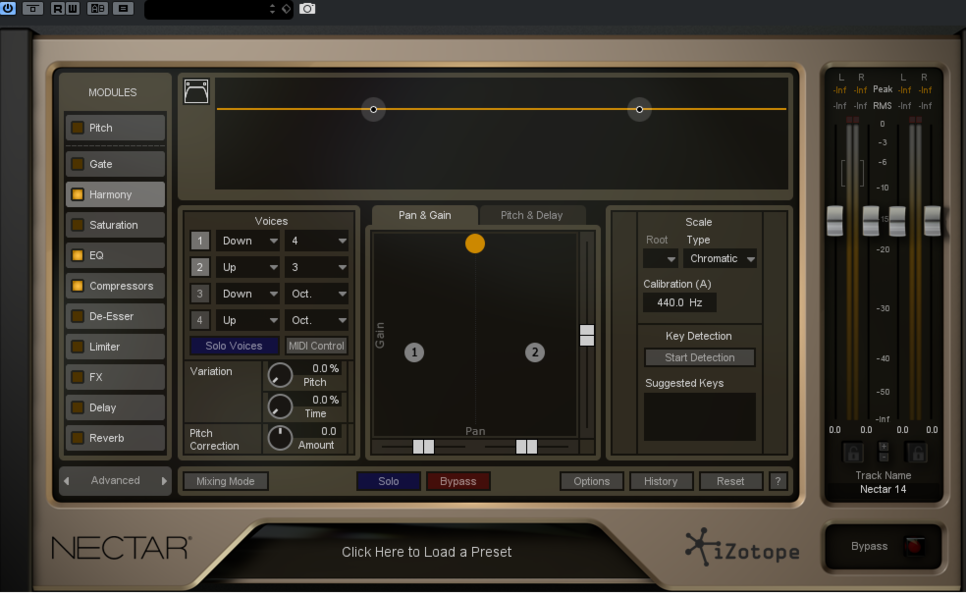966x595 pixels.
Task: Click the blue Solo button
Action: [x=389, y=481]
